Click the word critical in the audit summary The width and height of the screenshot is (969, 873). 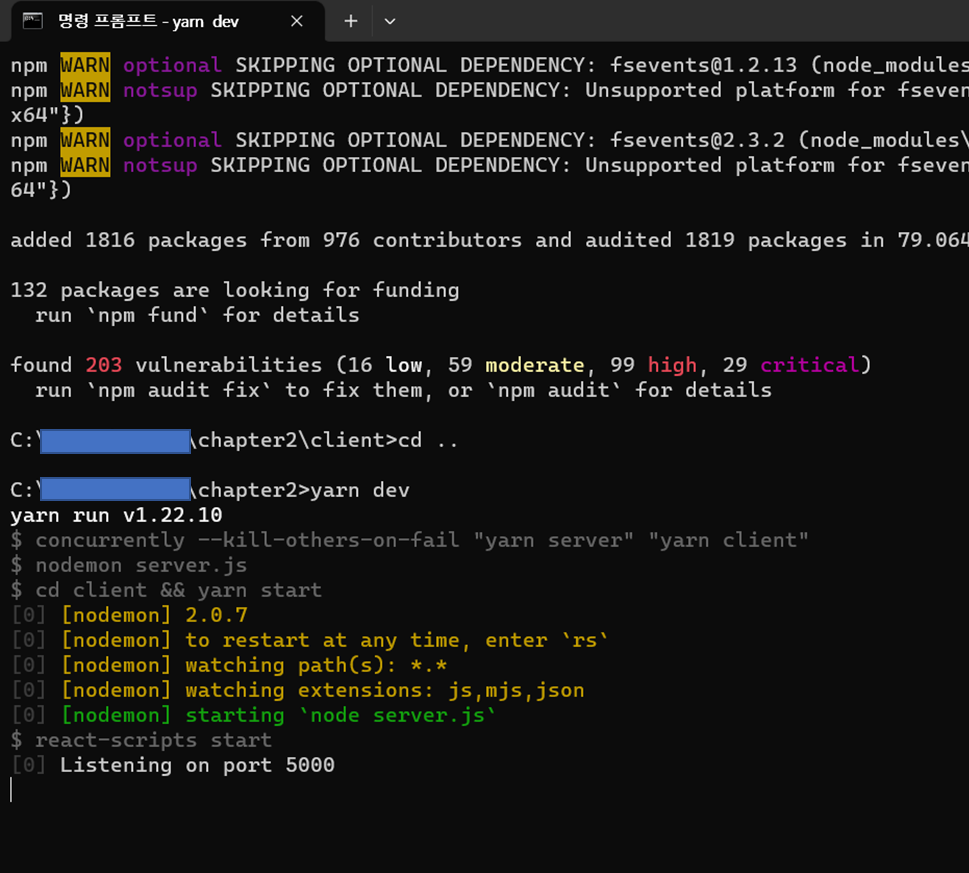808,364
